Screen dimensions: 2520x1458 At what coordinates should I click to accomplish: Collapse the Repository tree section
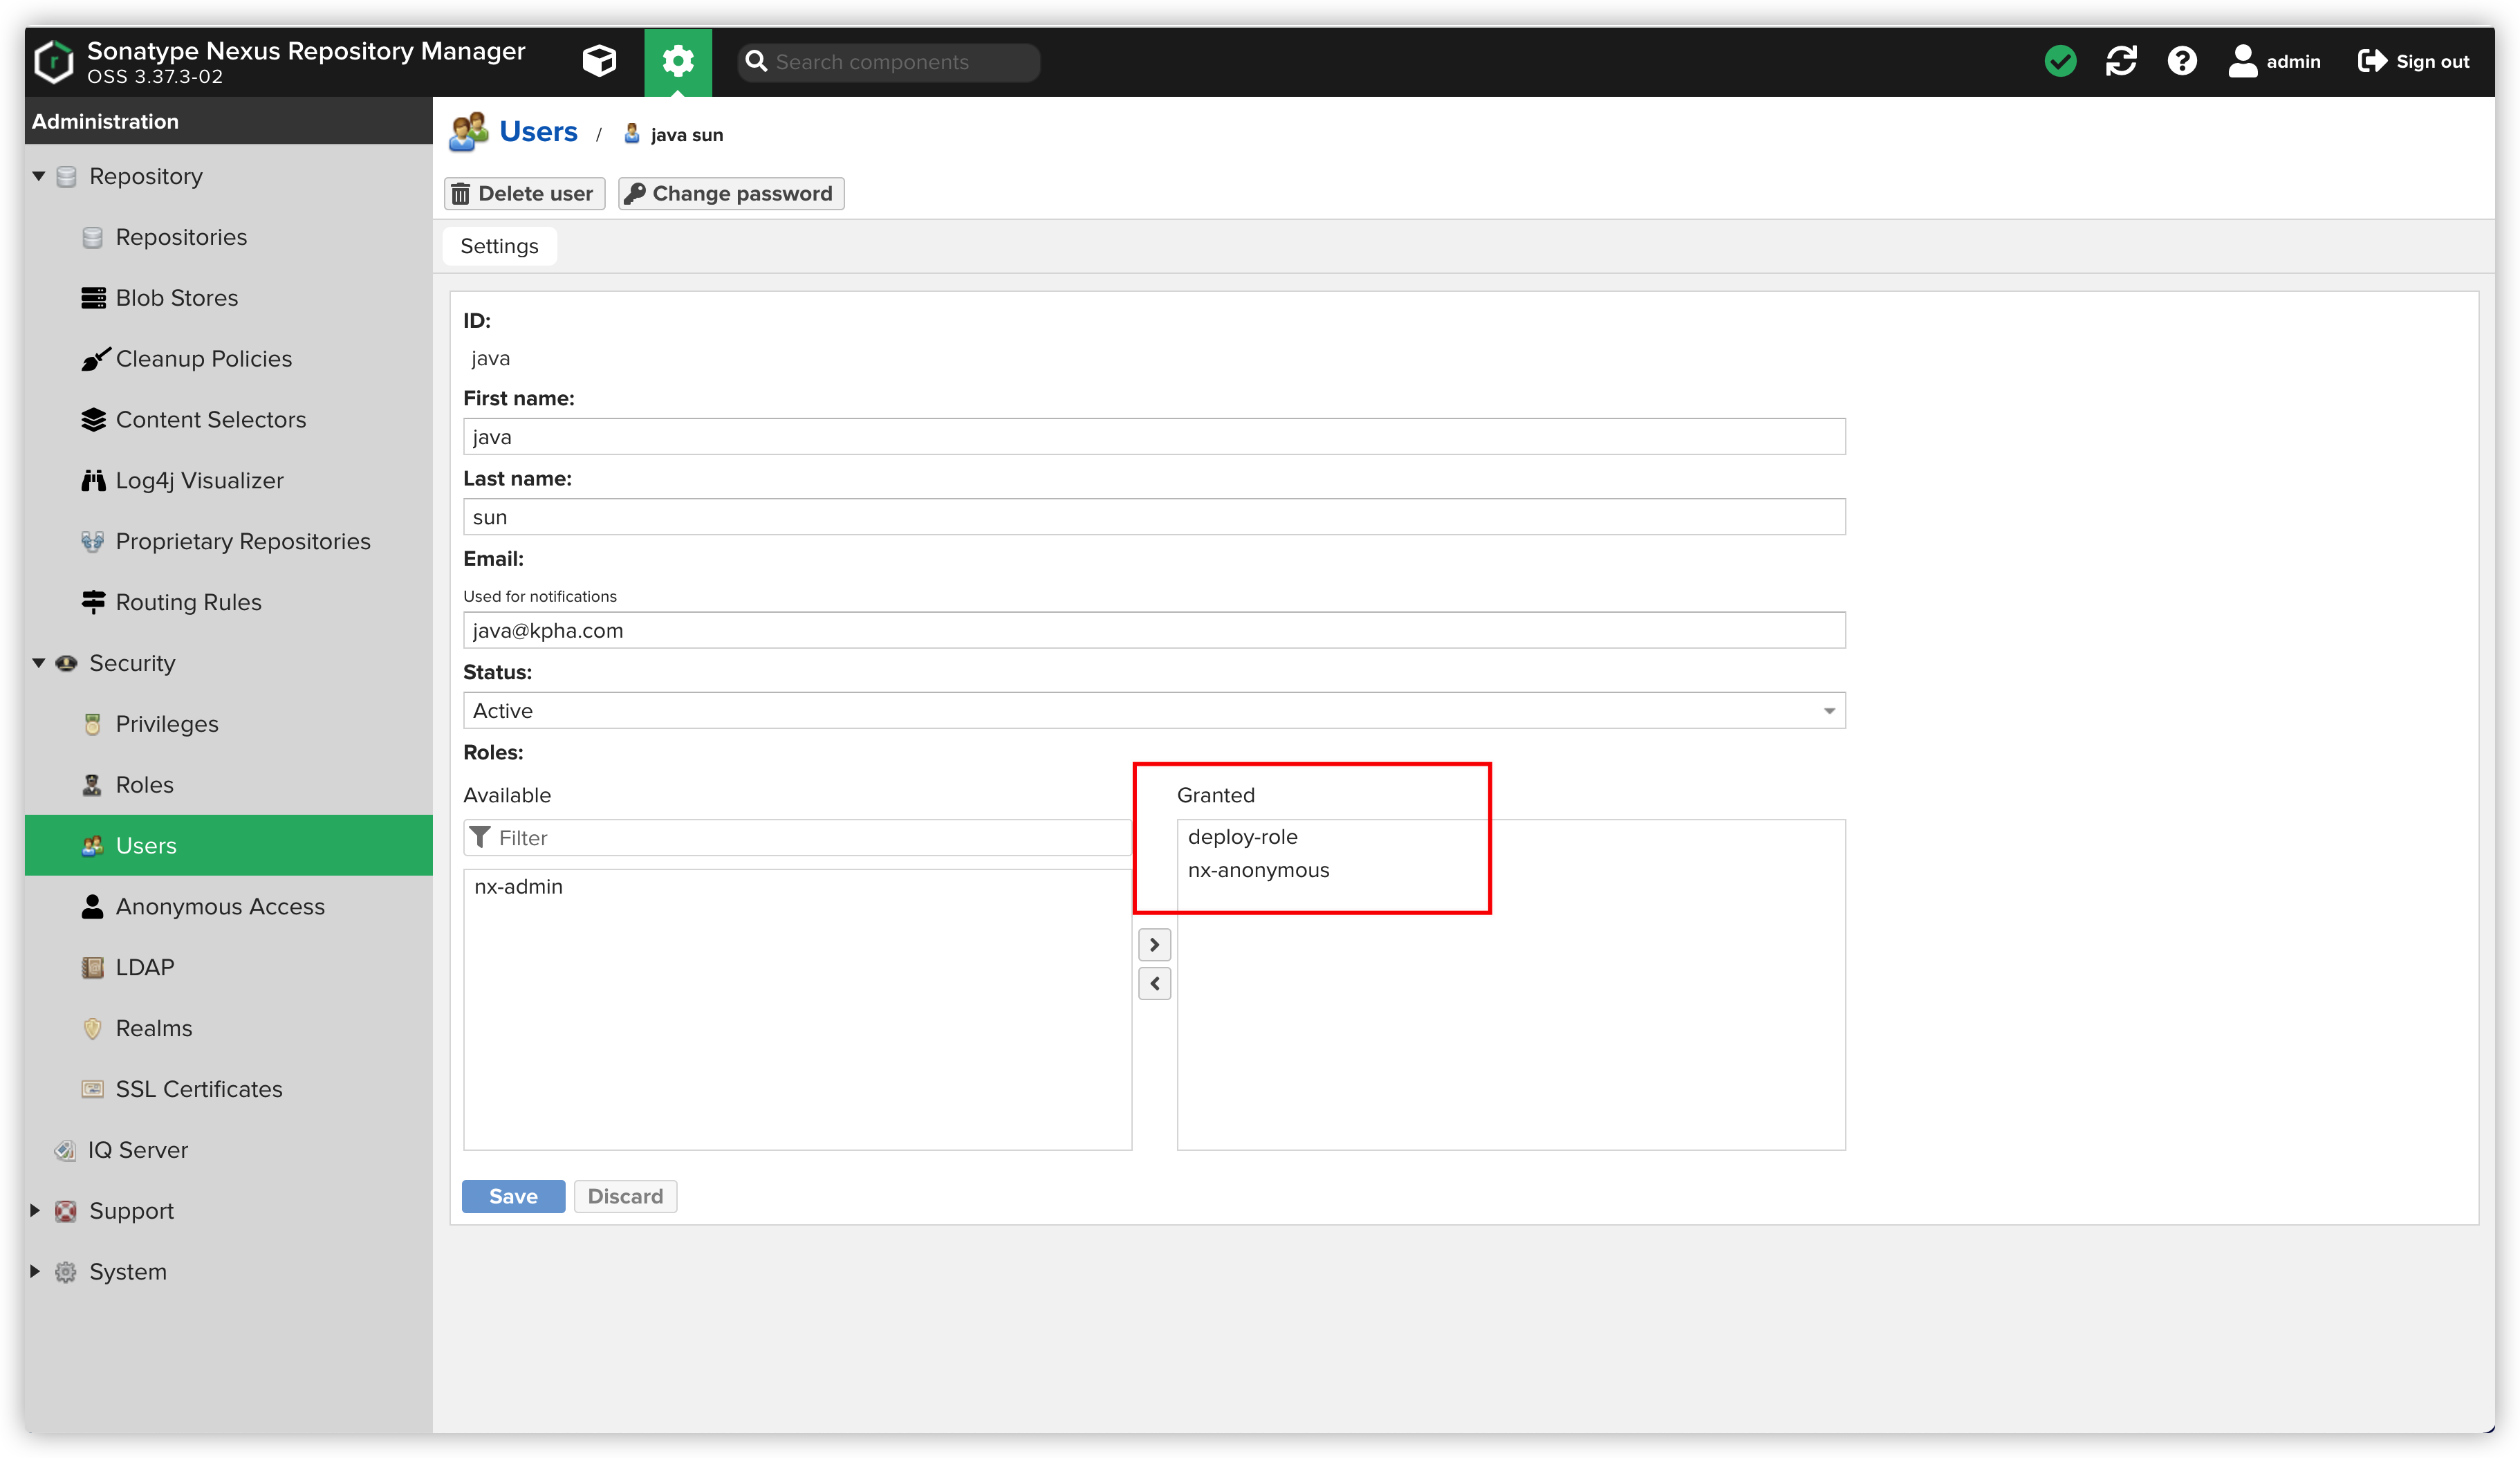coord(38,176)
